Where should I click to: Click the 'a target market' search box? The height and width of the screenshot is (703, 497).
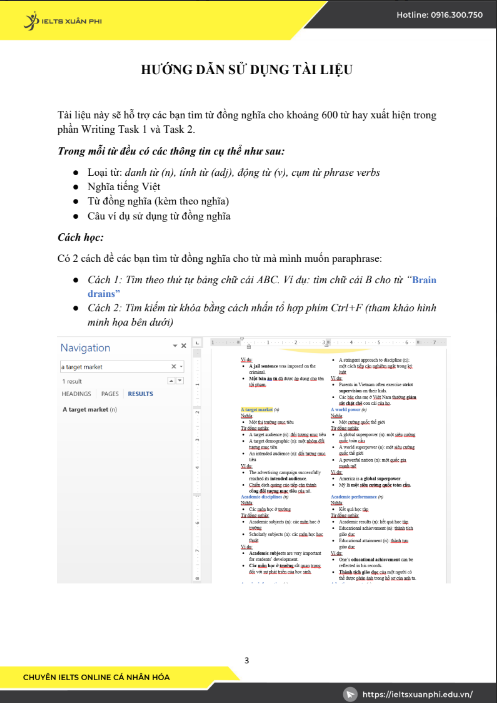[122, 367]
